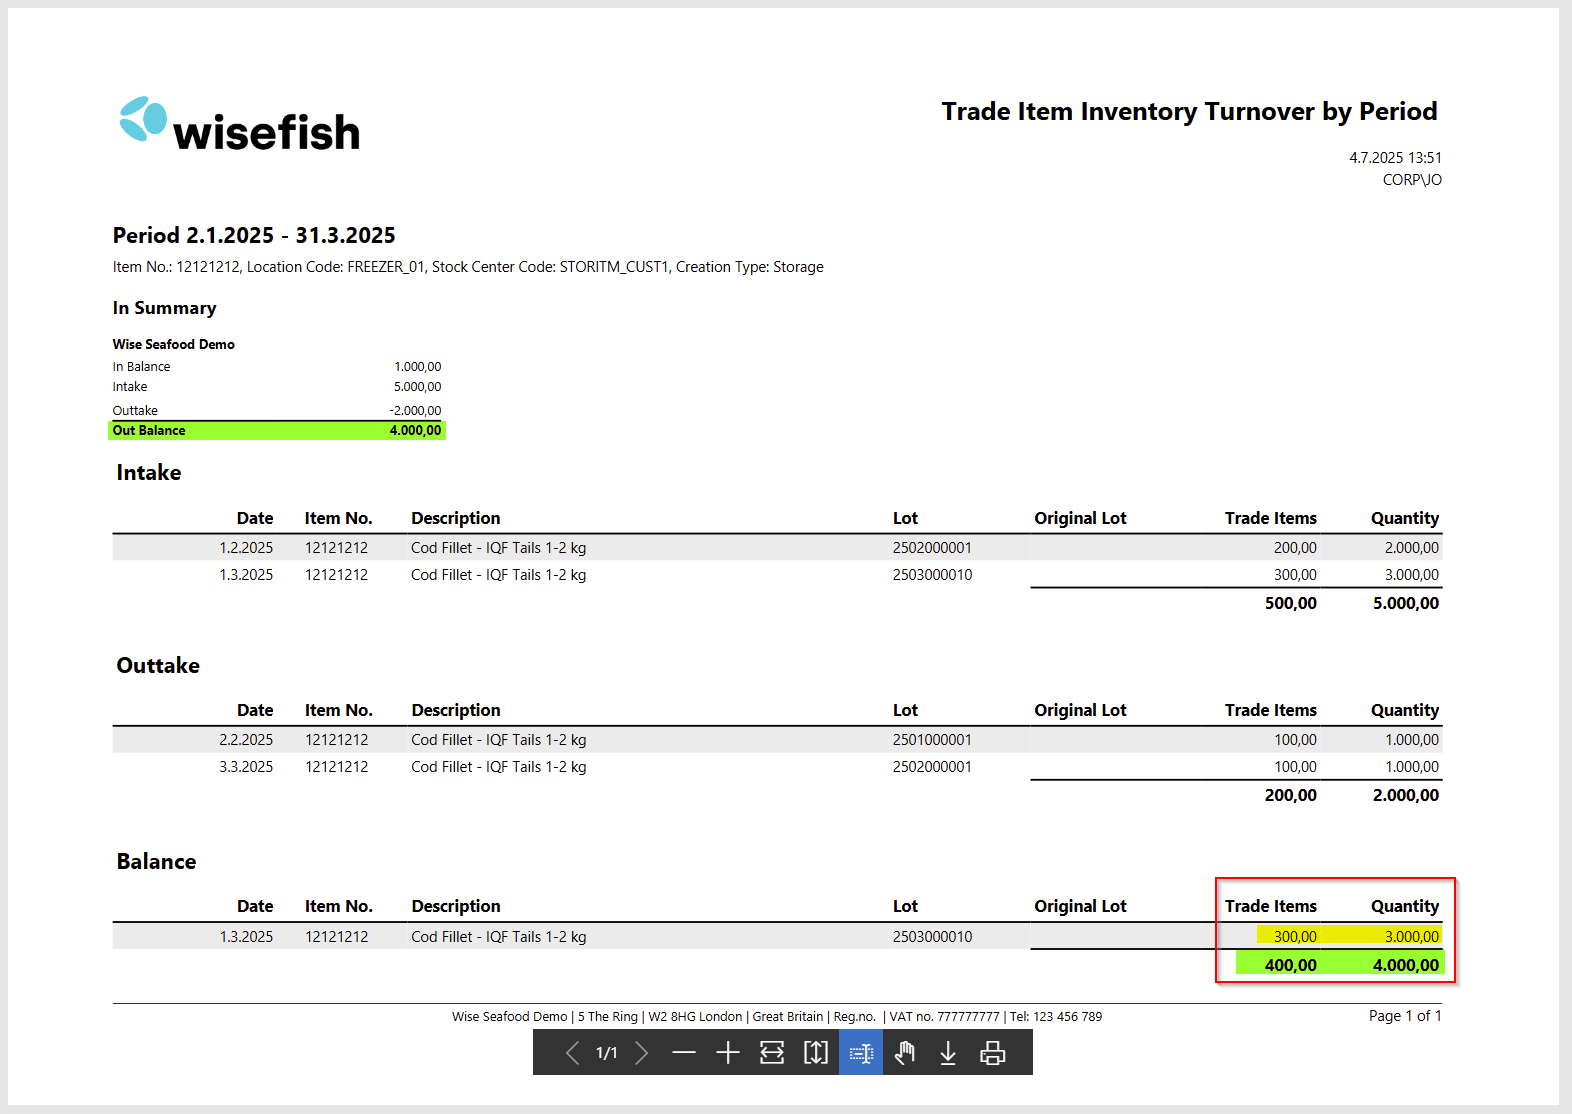Click the green 4.000,00 balance total
1572x1114 pixels.
pos(1405,965)
